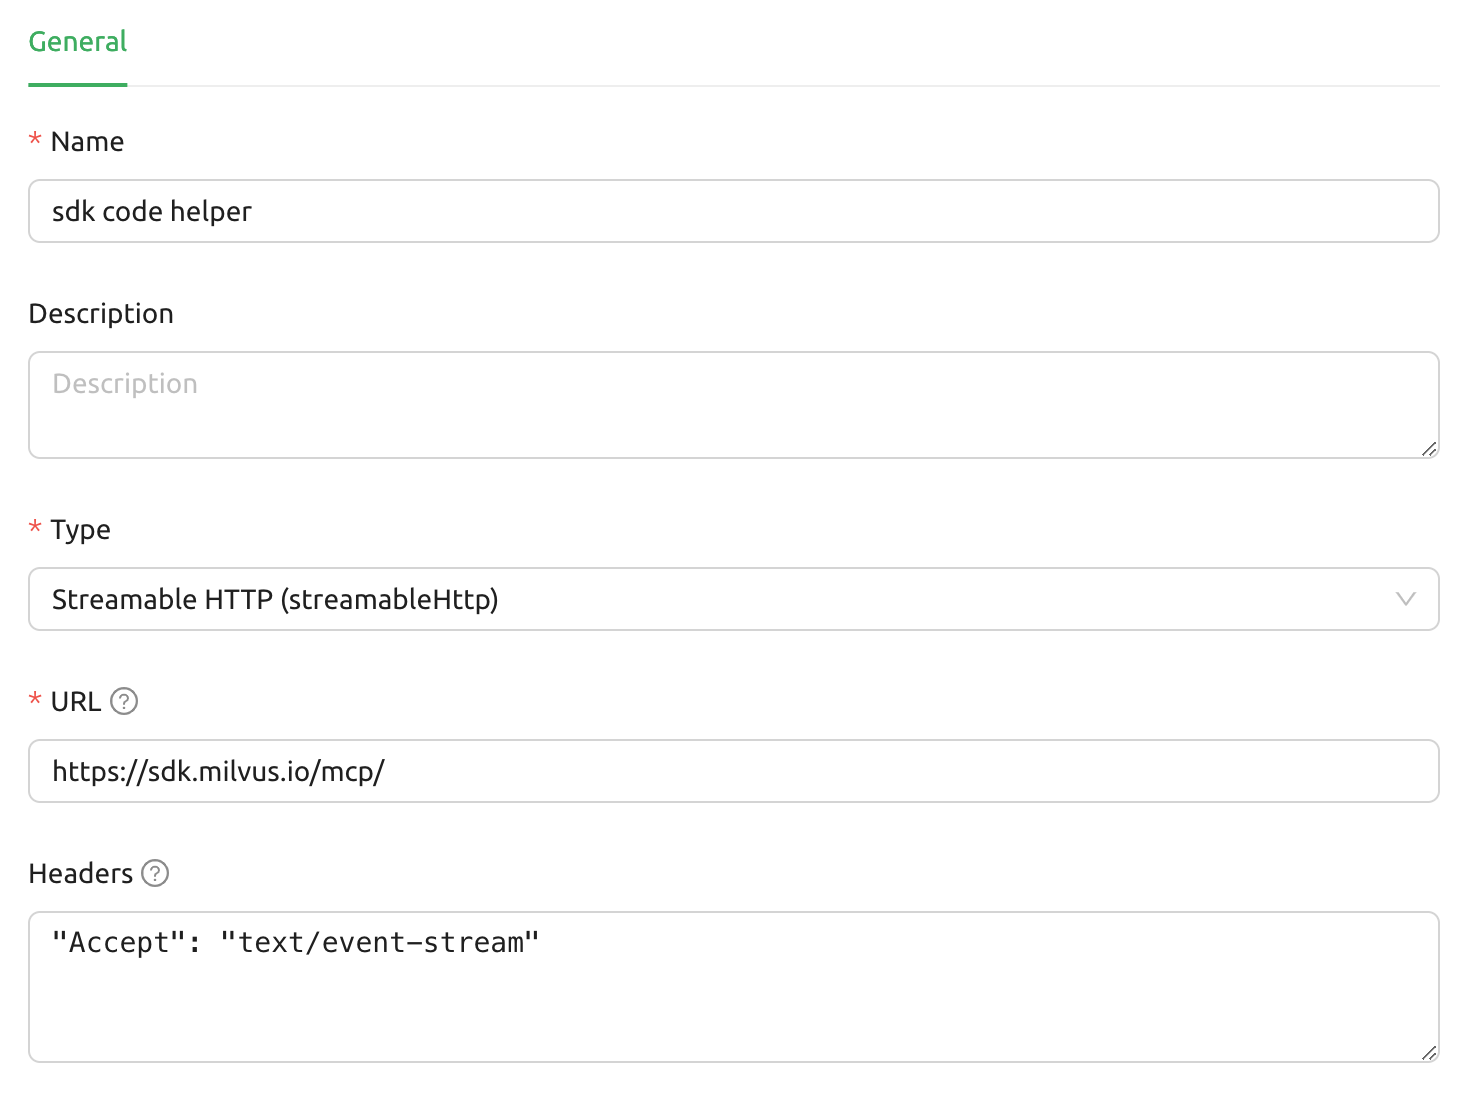Open the Type combo box

(732, 599)
